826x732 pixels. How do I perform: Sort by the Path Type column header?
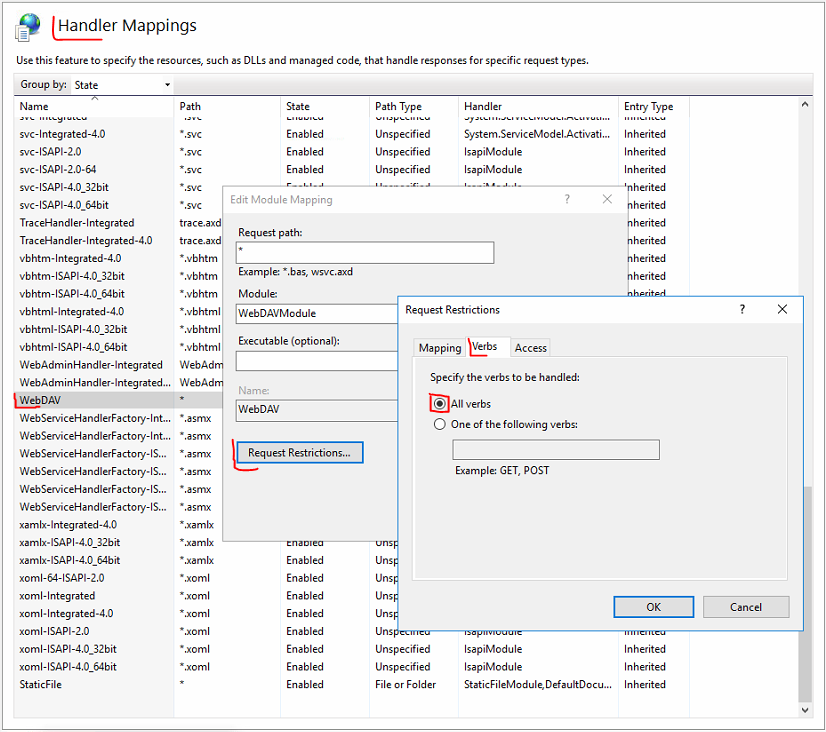pos(414,106)
